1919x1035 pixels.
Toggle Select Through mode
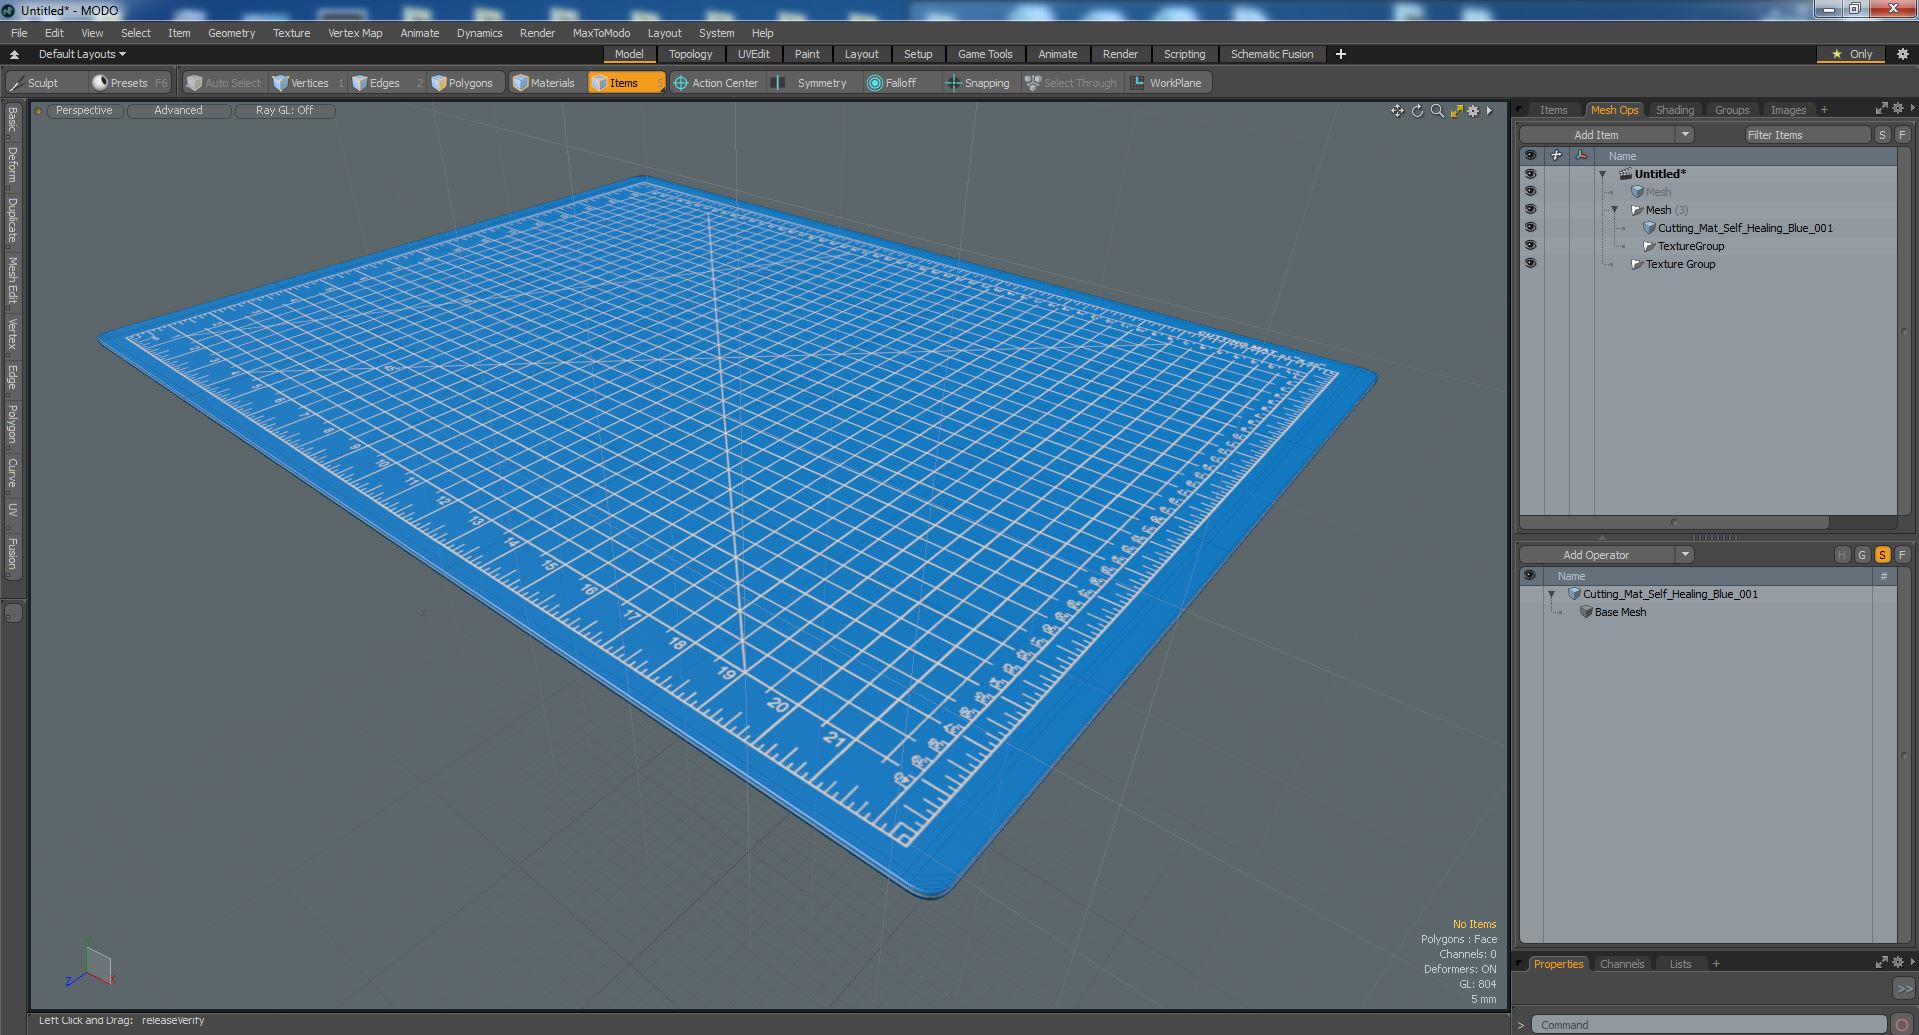coord(1071,83)
